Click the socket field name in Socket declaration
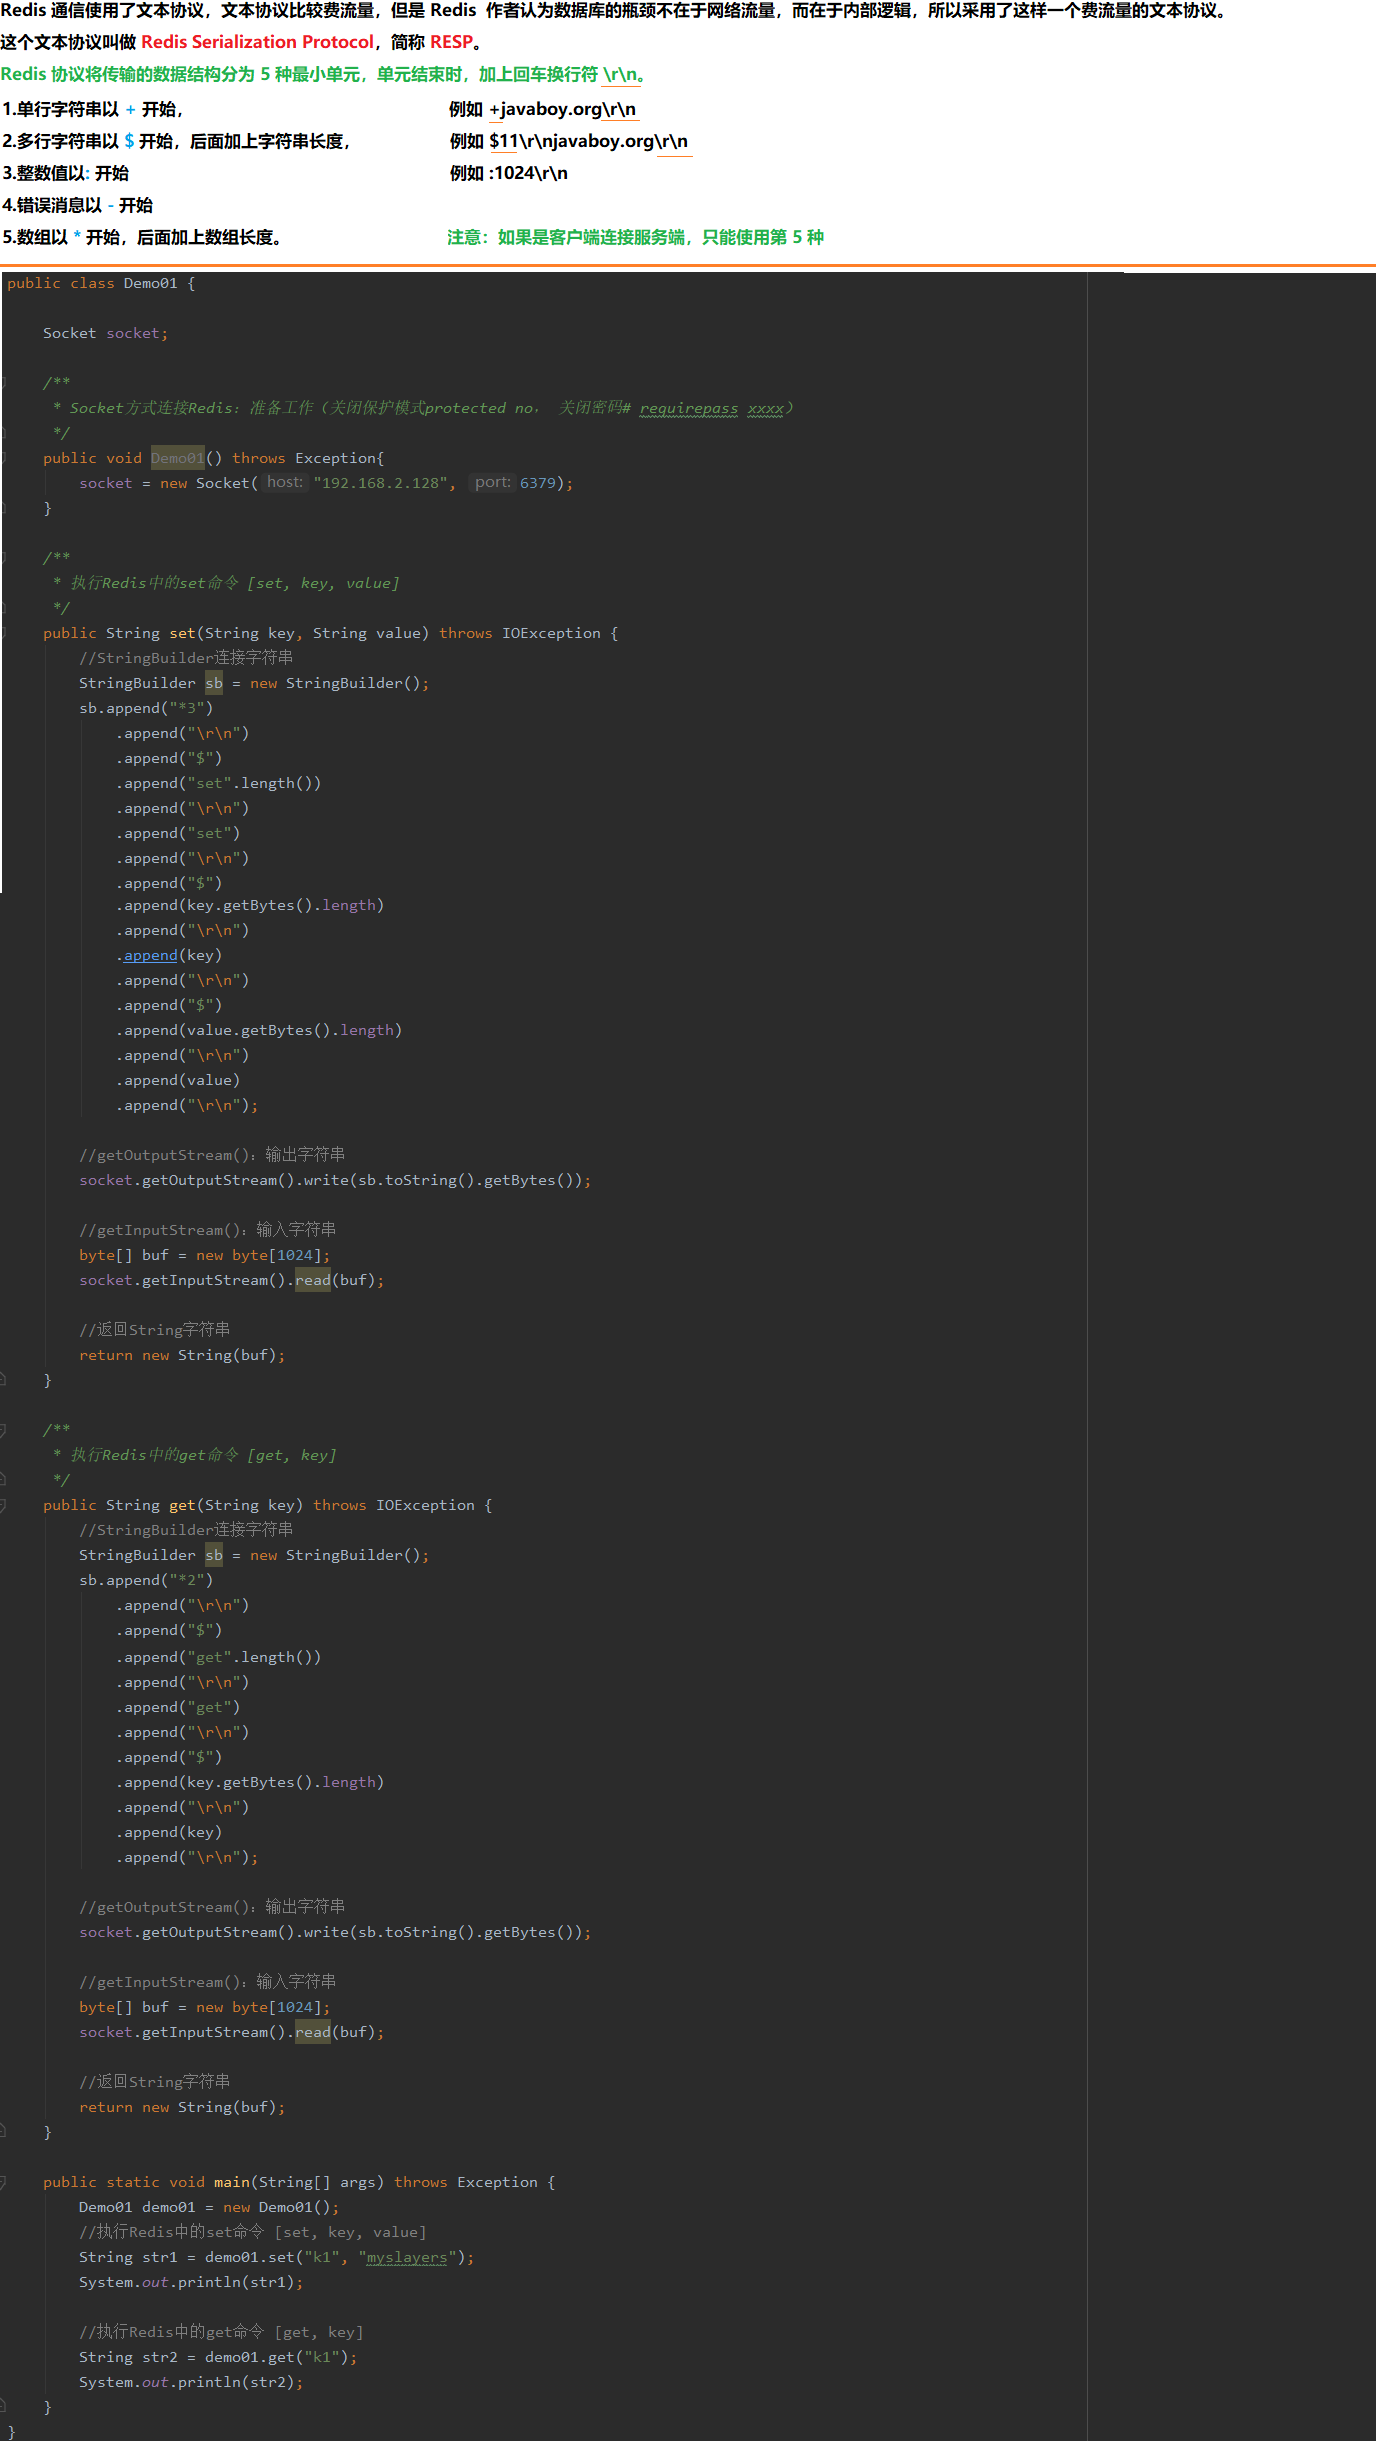The image size is (1376, 2441). coord(134,333)
